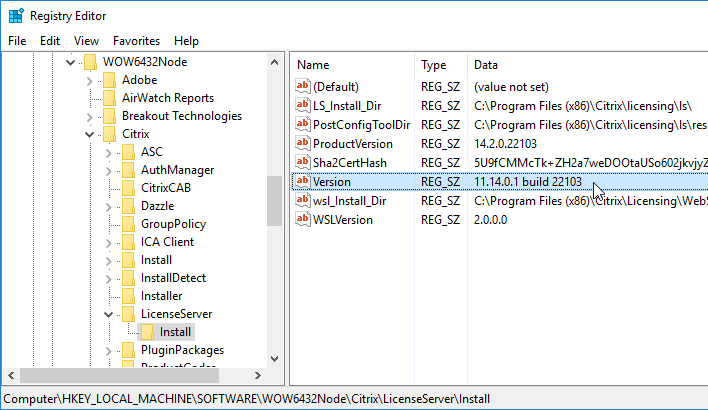The width and height of the screenshot is (708, 410).
Task: Expand the AuthManager key
Action: [108, 171]
